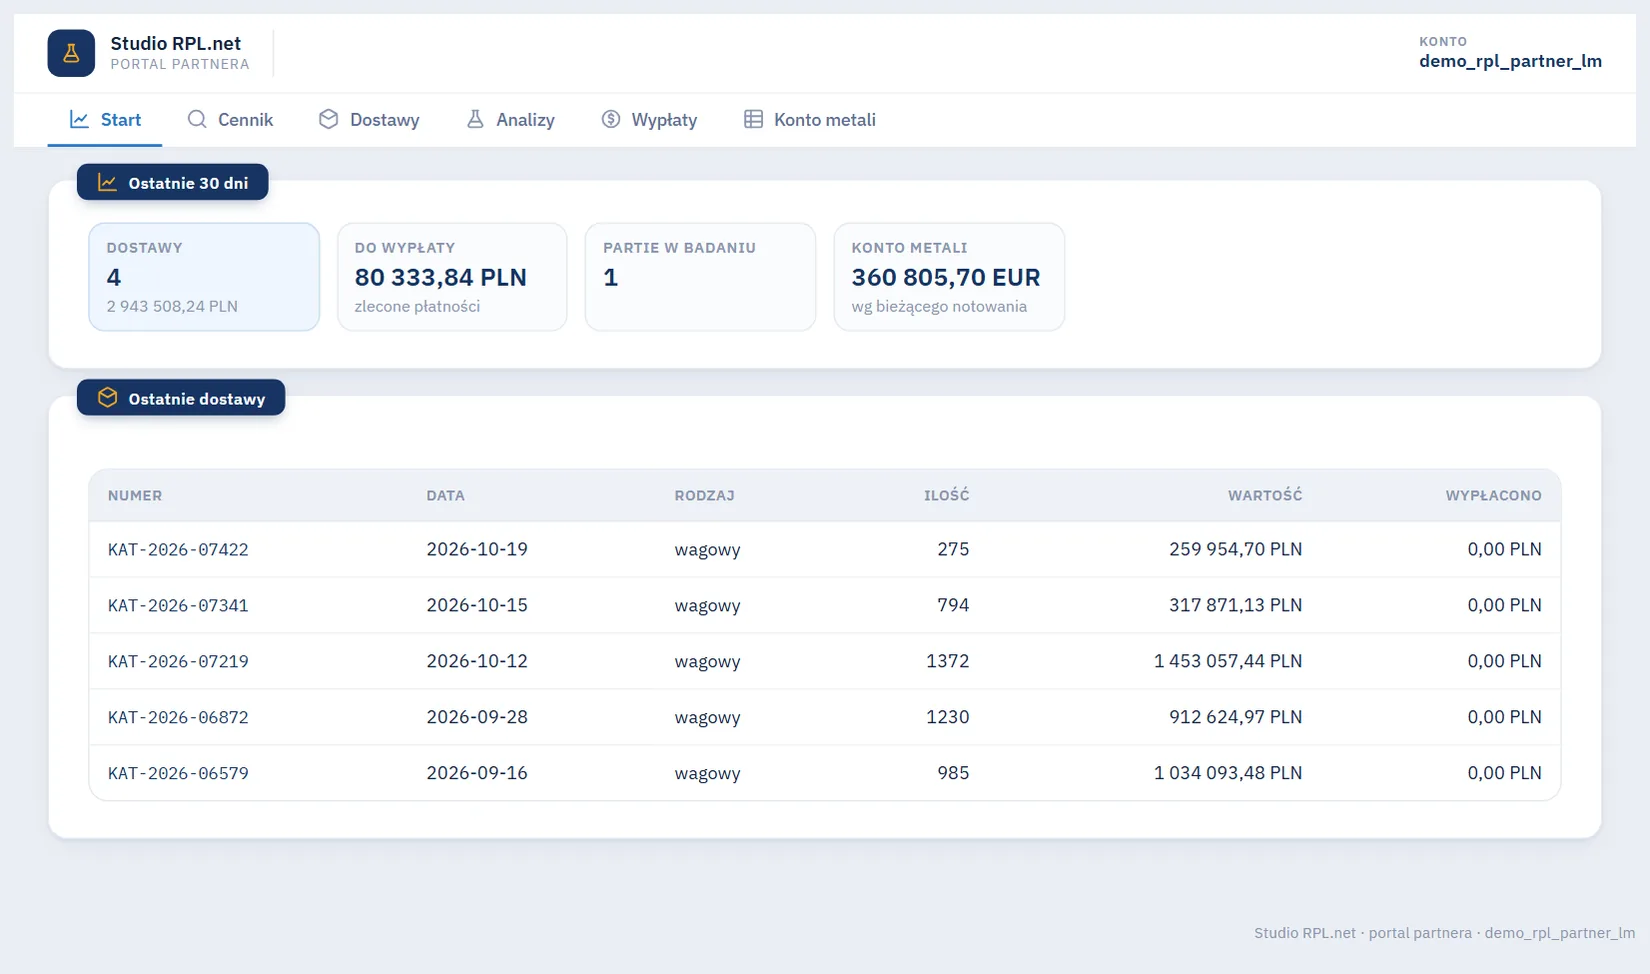Click the account name demo_rpl_partner_lm
This screenshot has height=974, width=1650.
tap(1510, 61)
